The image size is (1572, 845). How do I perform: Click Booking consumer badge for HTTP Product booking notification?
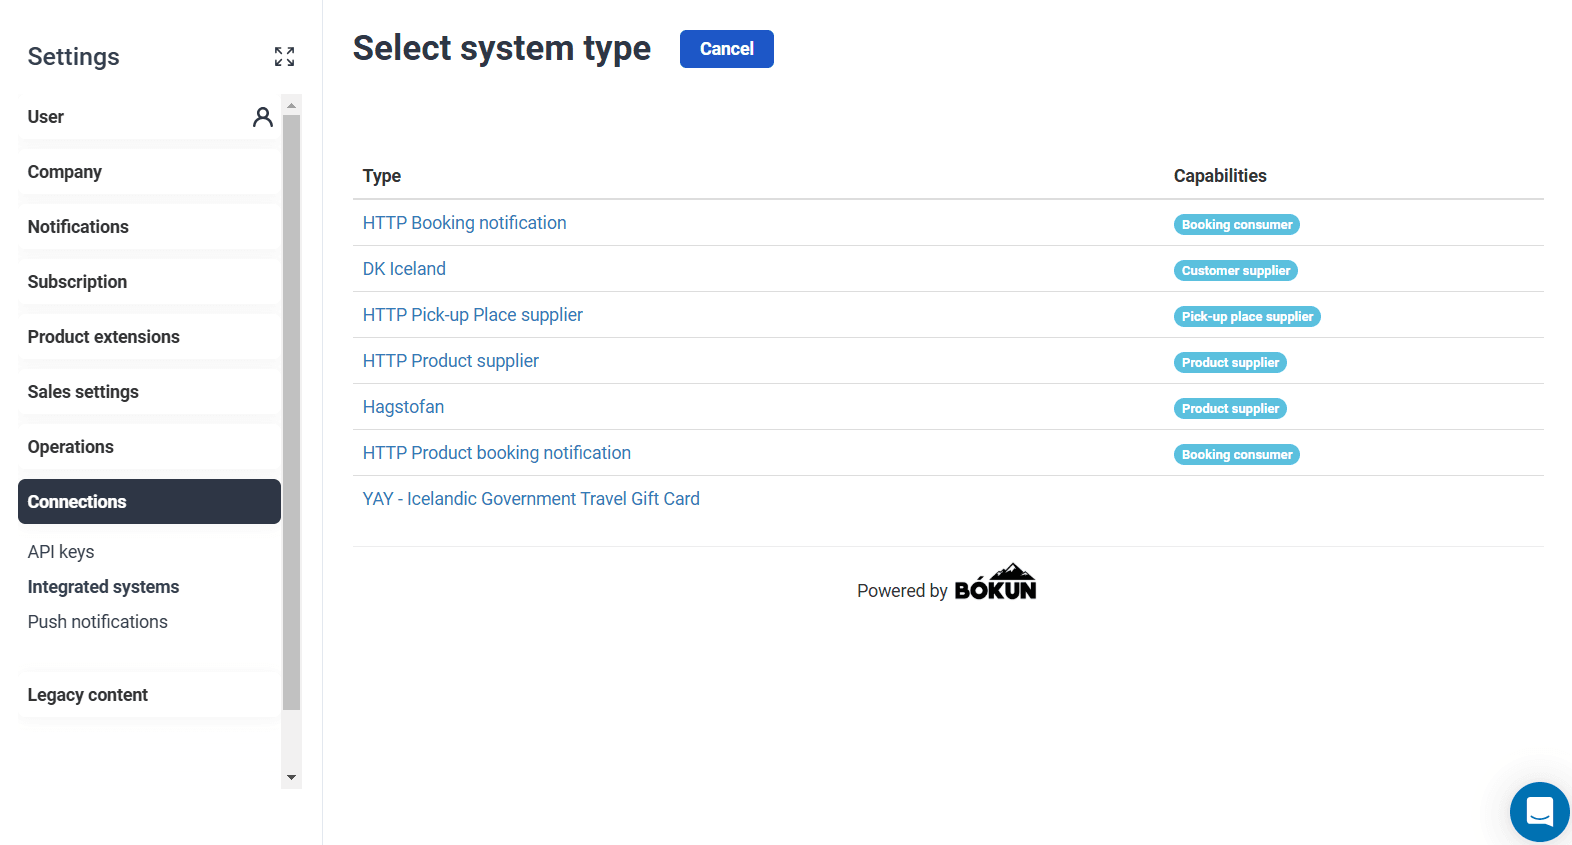[x=1237, y=455]
